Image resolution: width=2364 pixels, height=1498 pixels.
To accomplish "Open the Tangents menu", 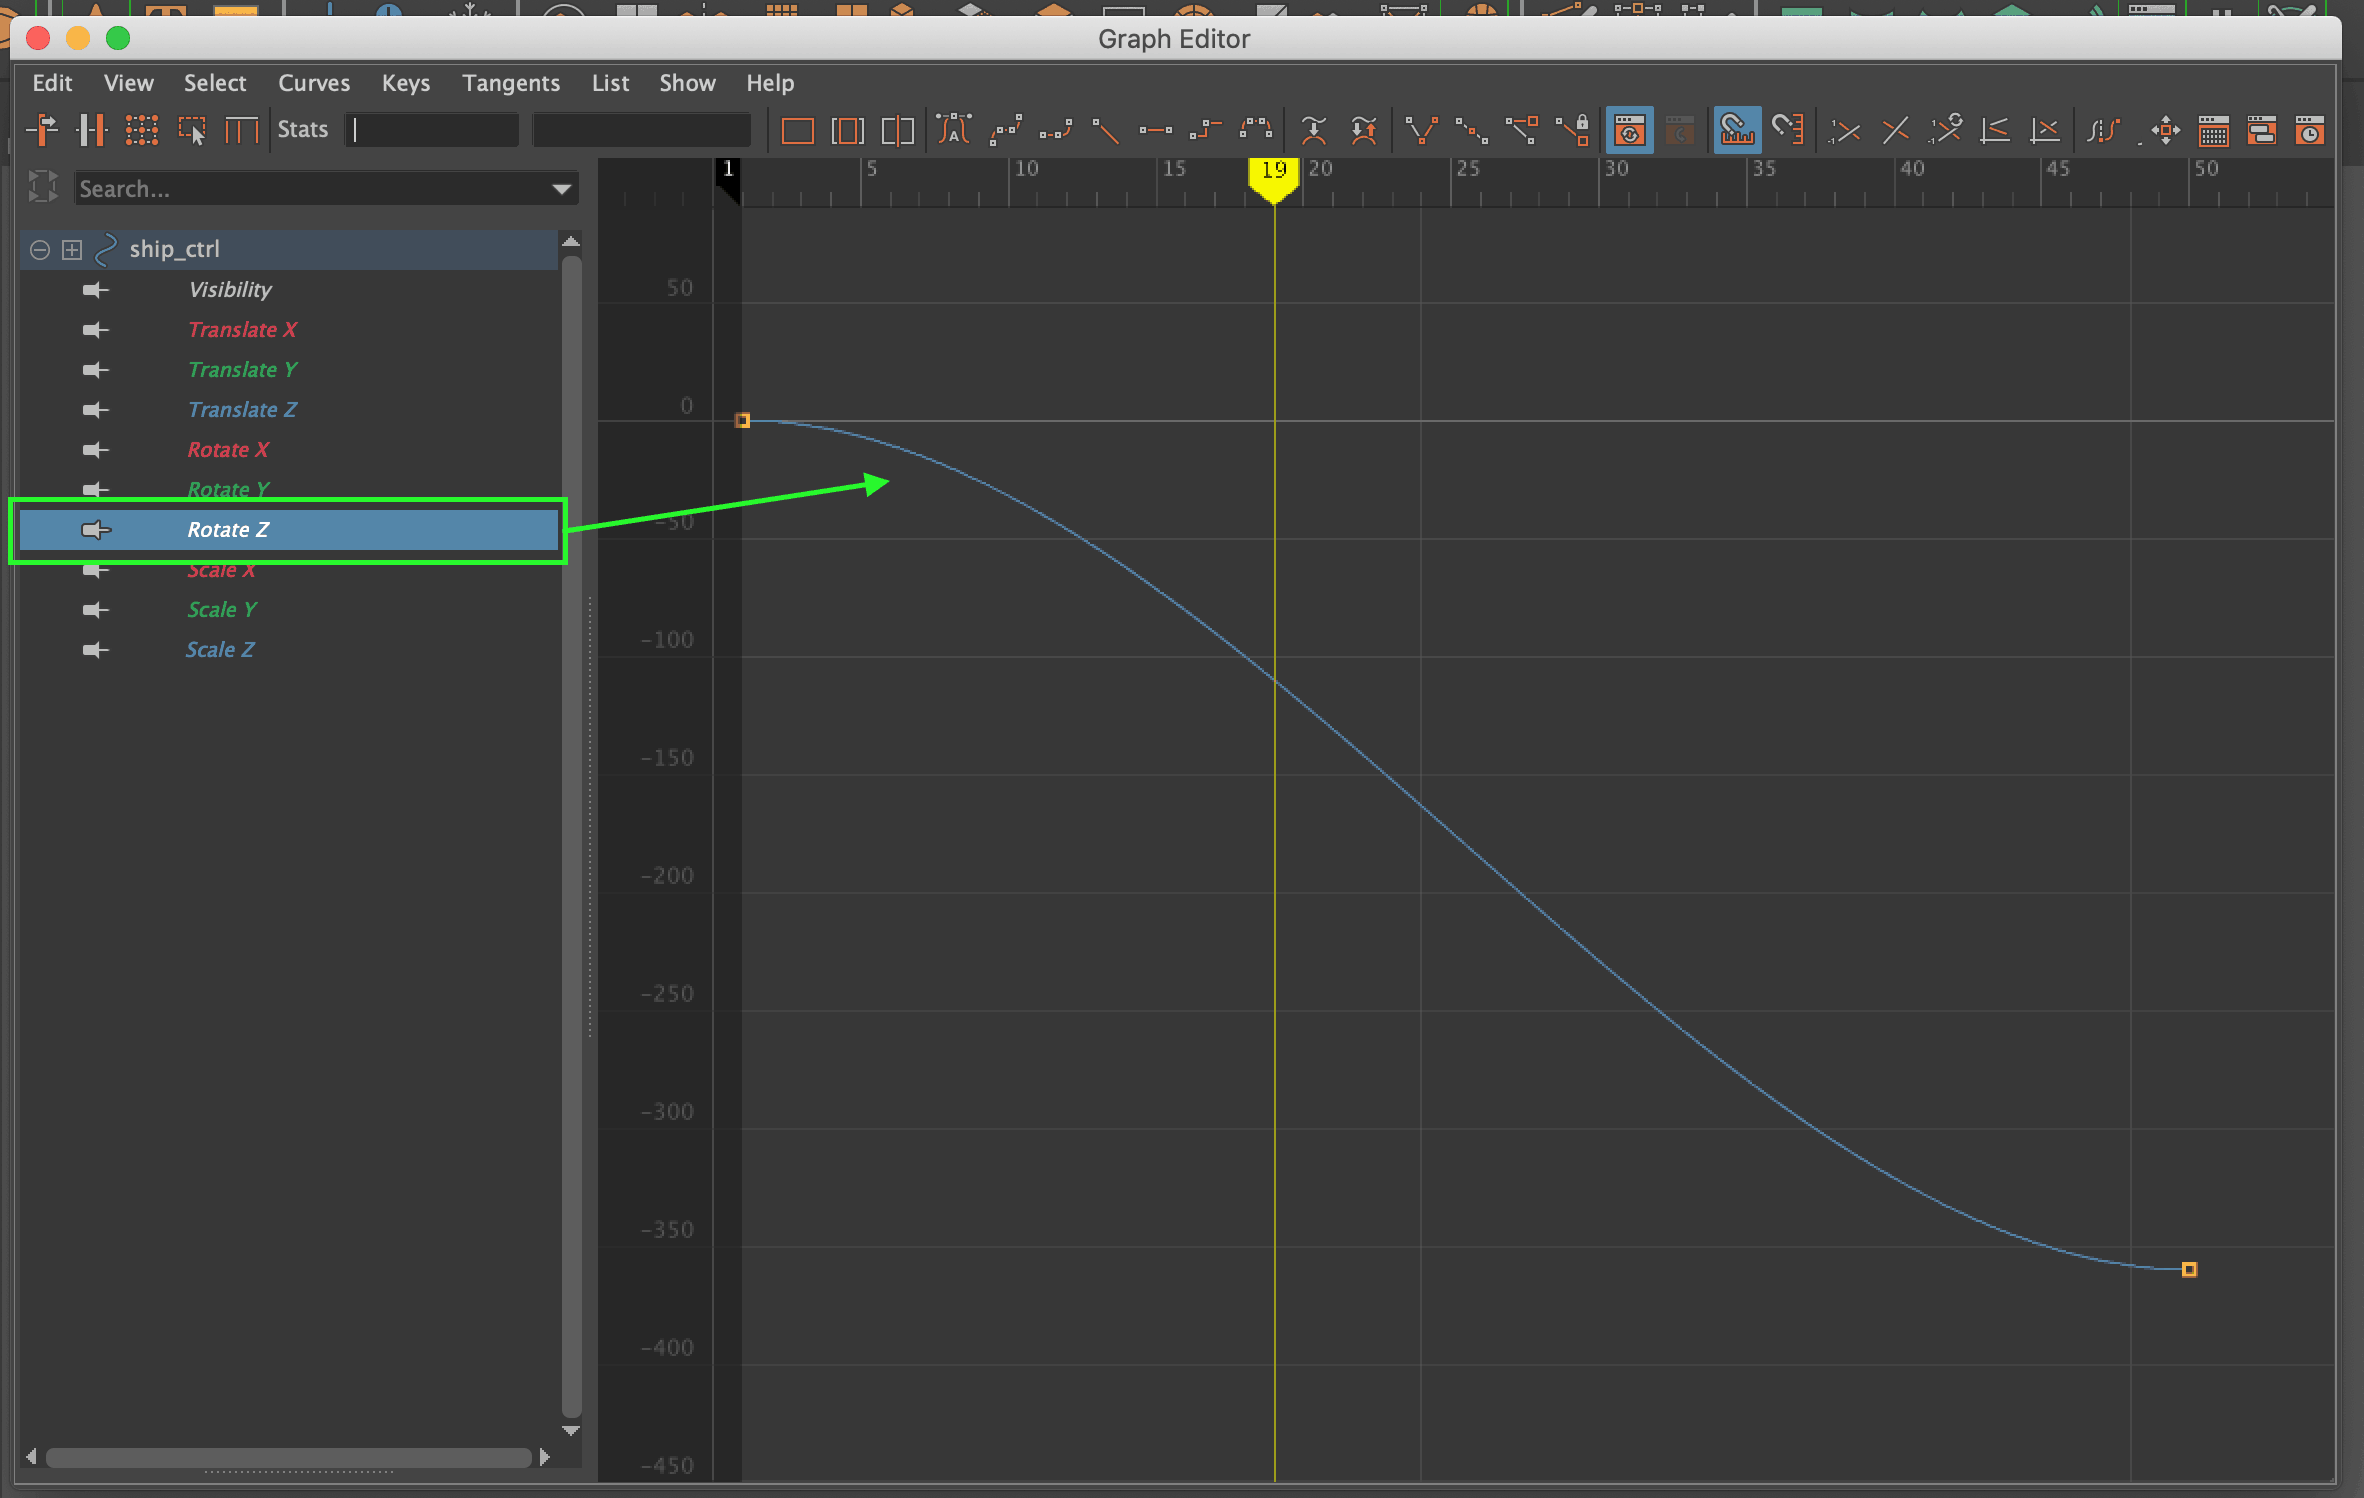I will coord(510,83).
